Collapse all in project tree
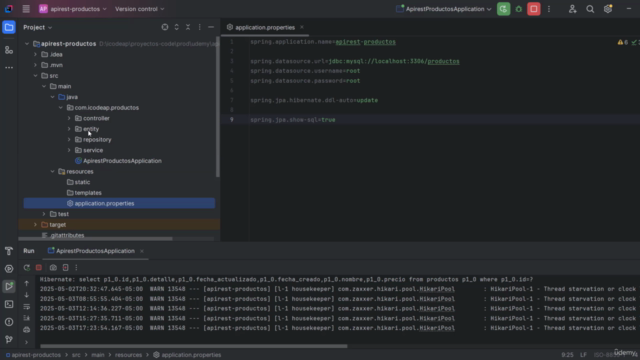The height and width of the screenshot is (360, 640). pyautogui.click(x=188, y=27)
